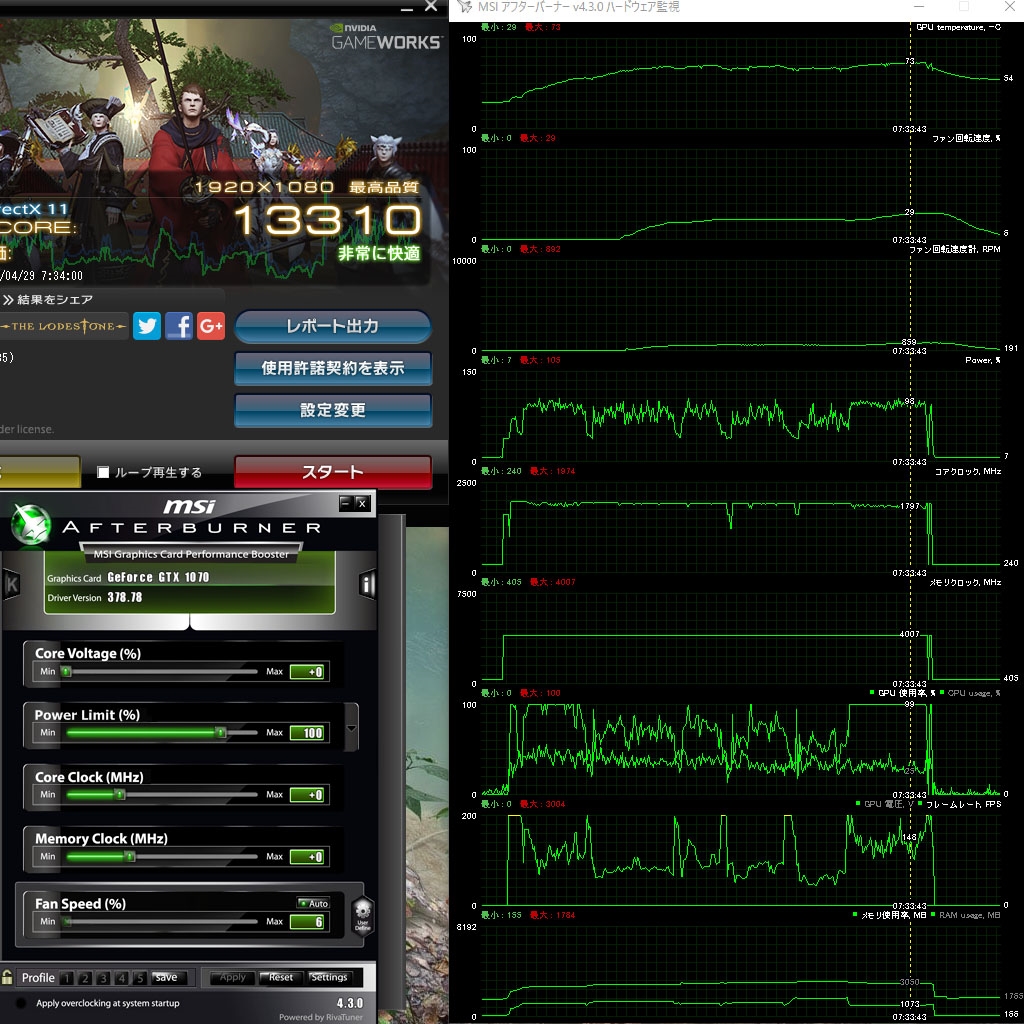
Task: Minimize the hardware monitor window
Action: [x=919, y=7]
